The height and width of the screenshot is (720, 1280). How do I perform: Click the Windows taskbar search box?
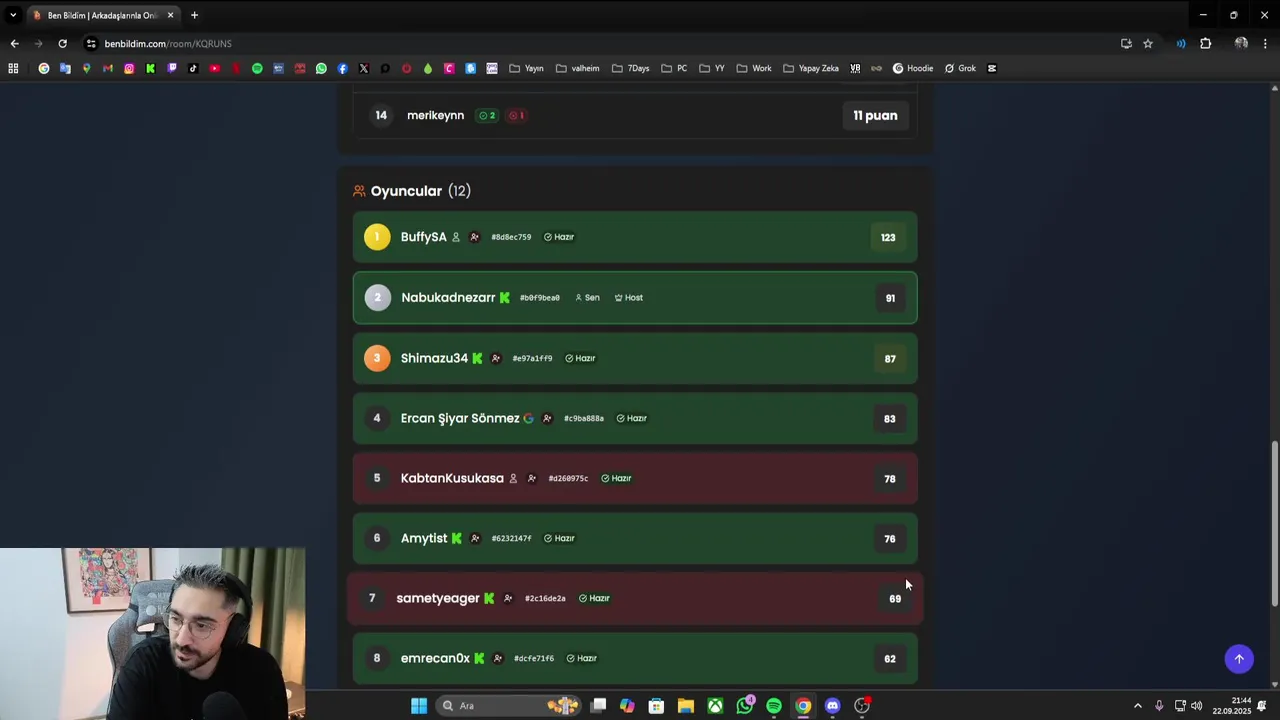click(x=508, y=706)
